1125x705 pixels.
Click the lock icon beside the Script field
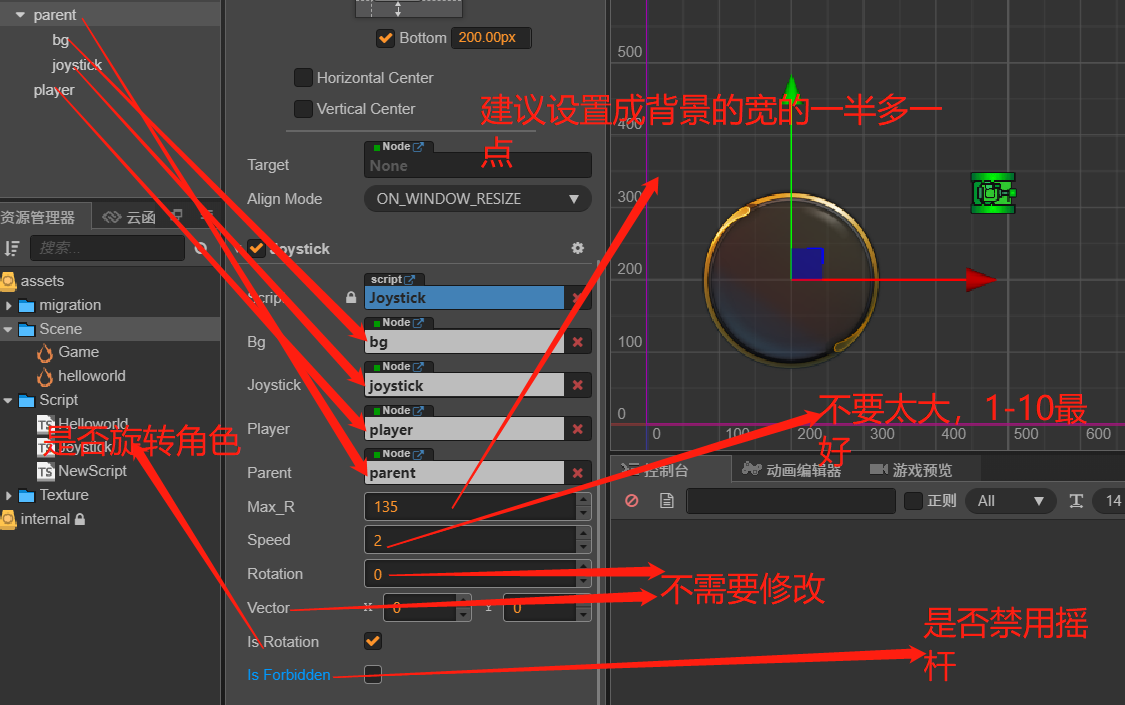pos(351,297)
